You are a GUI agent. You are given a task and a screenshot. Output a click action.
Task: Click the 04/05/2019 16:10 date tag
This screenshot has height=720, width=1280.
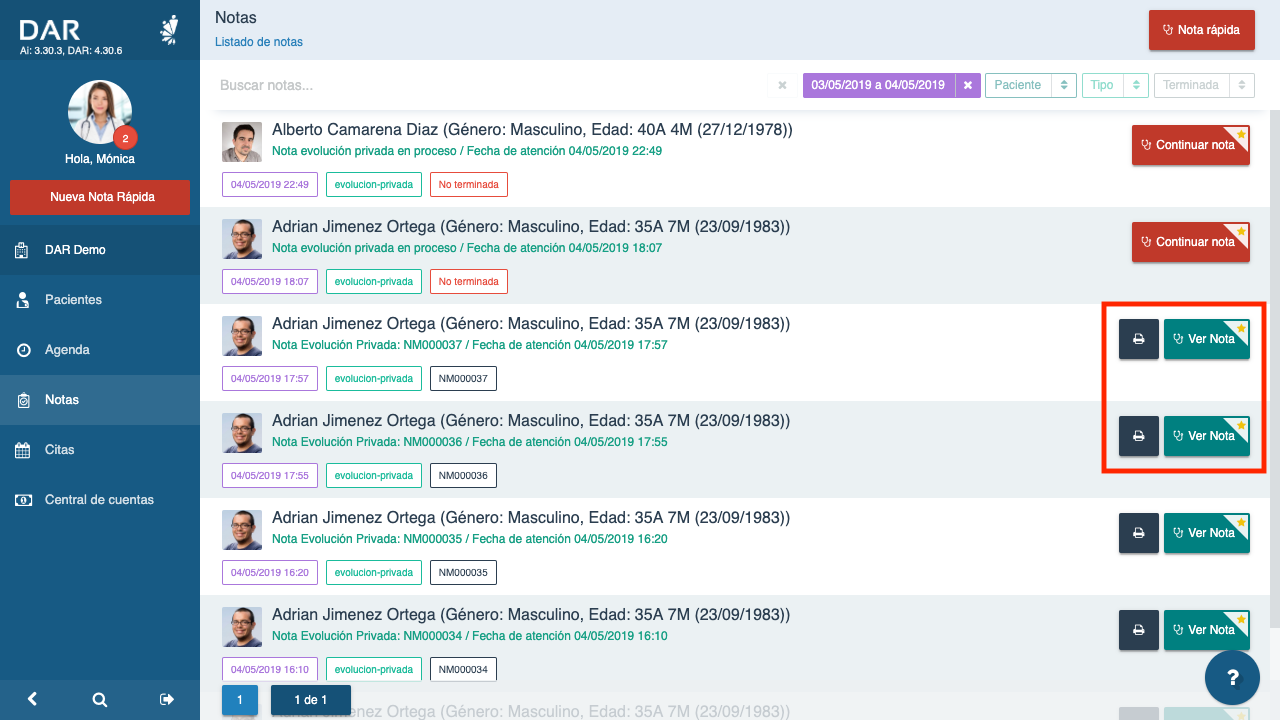tap(270, 670)
